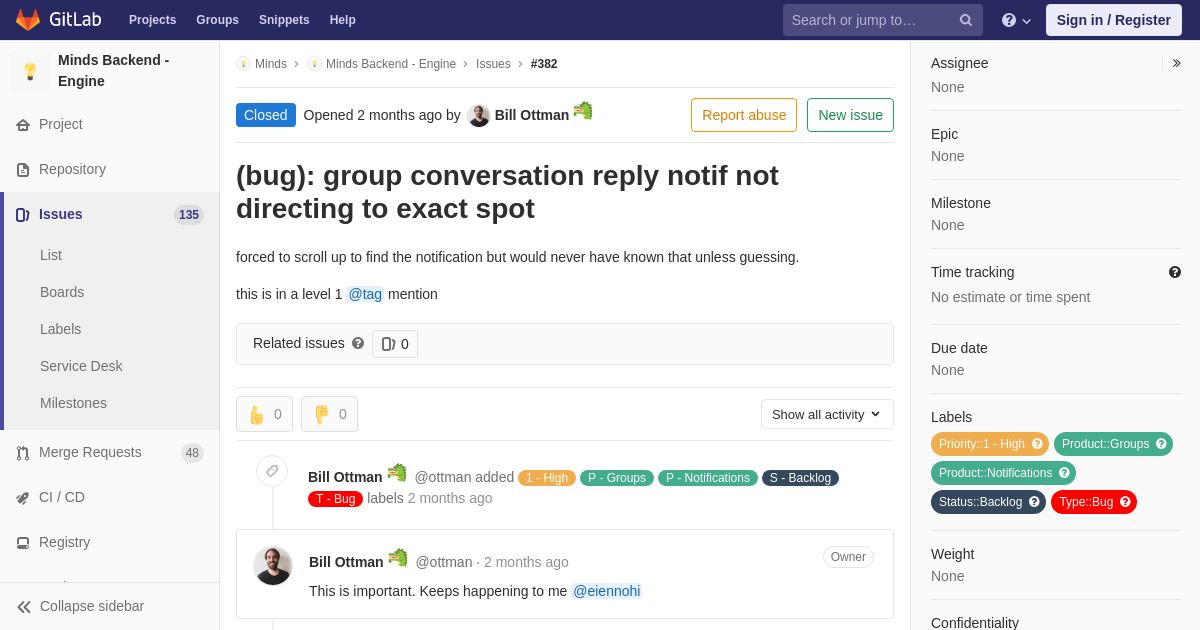
Task: Click the @eiennohi mention link
Action: [x=606, y=591]
